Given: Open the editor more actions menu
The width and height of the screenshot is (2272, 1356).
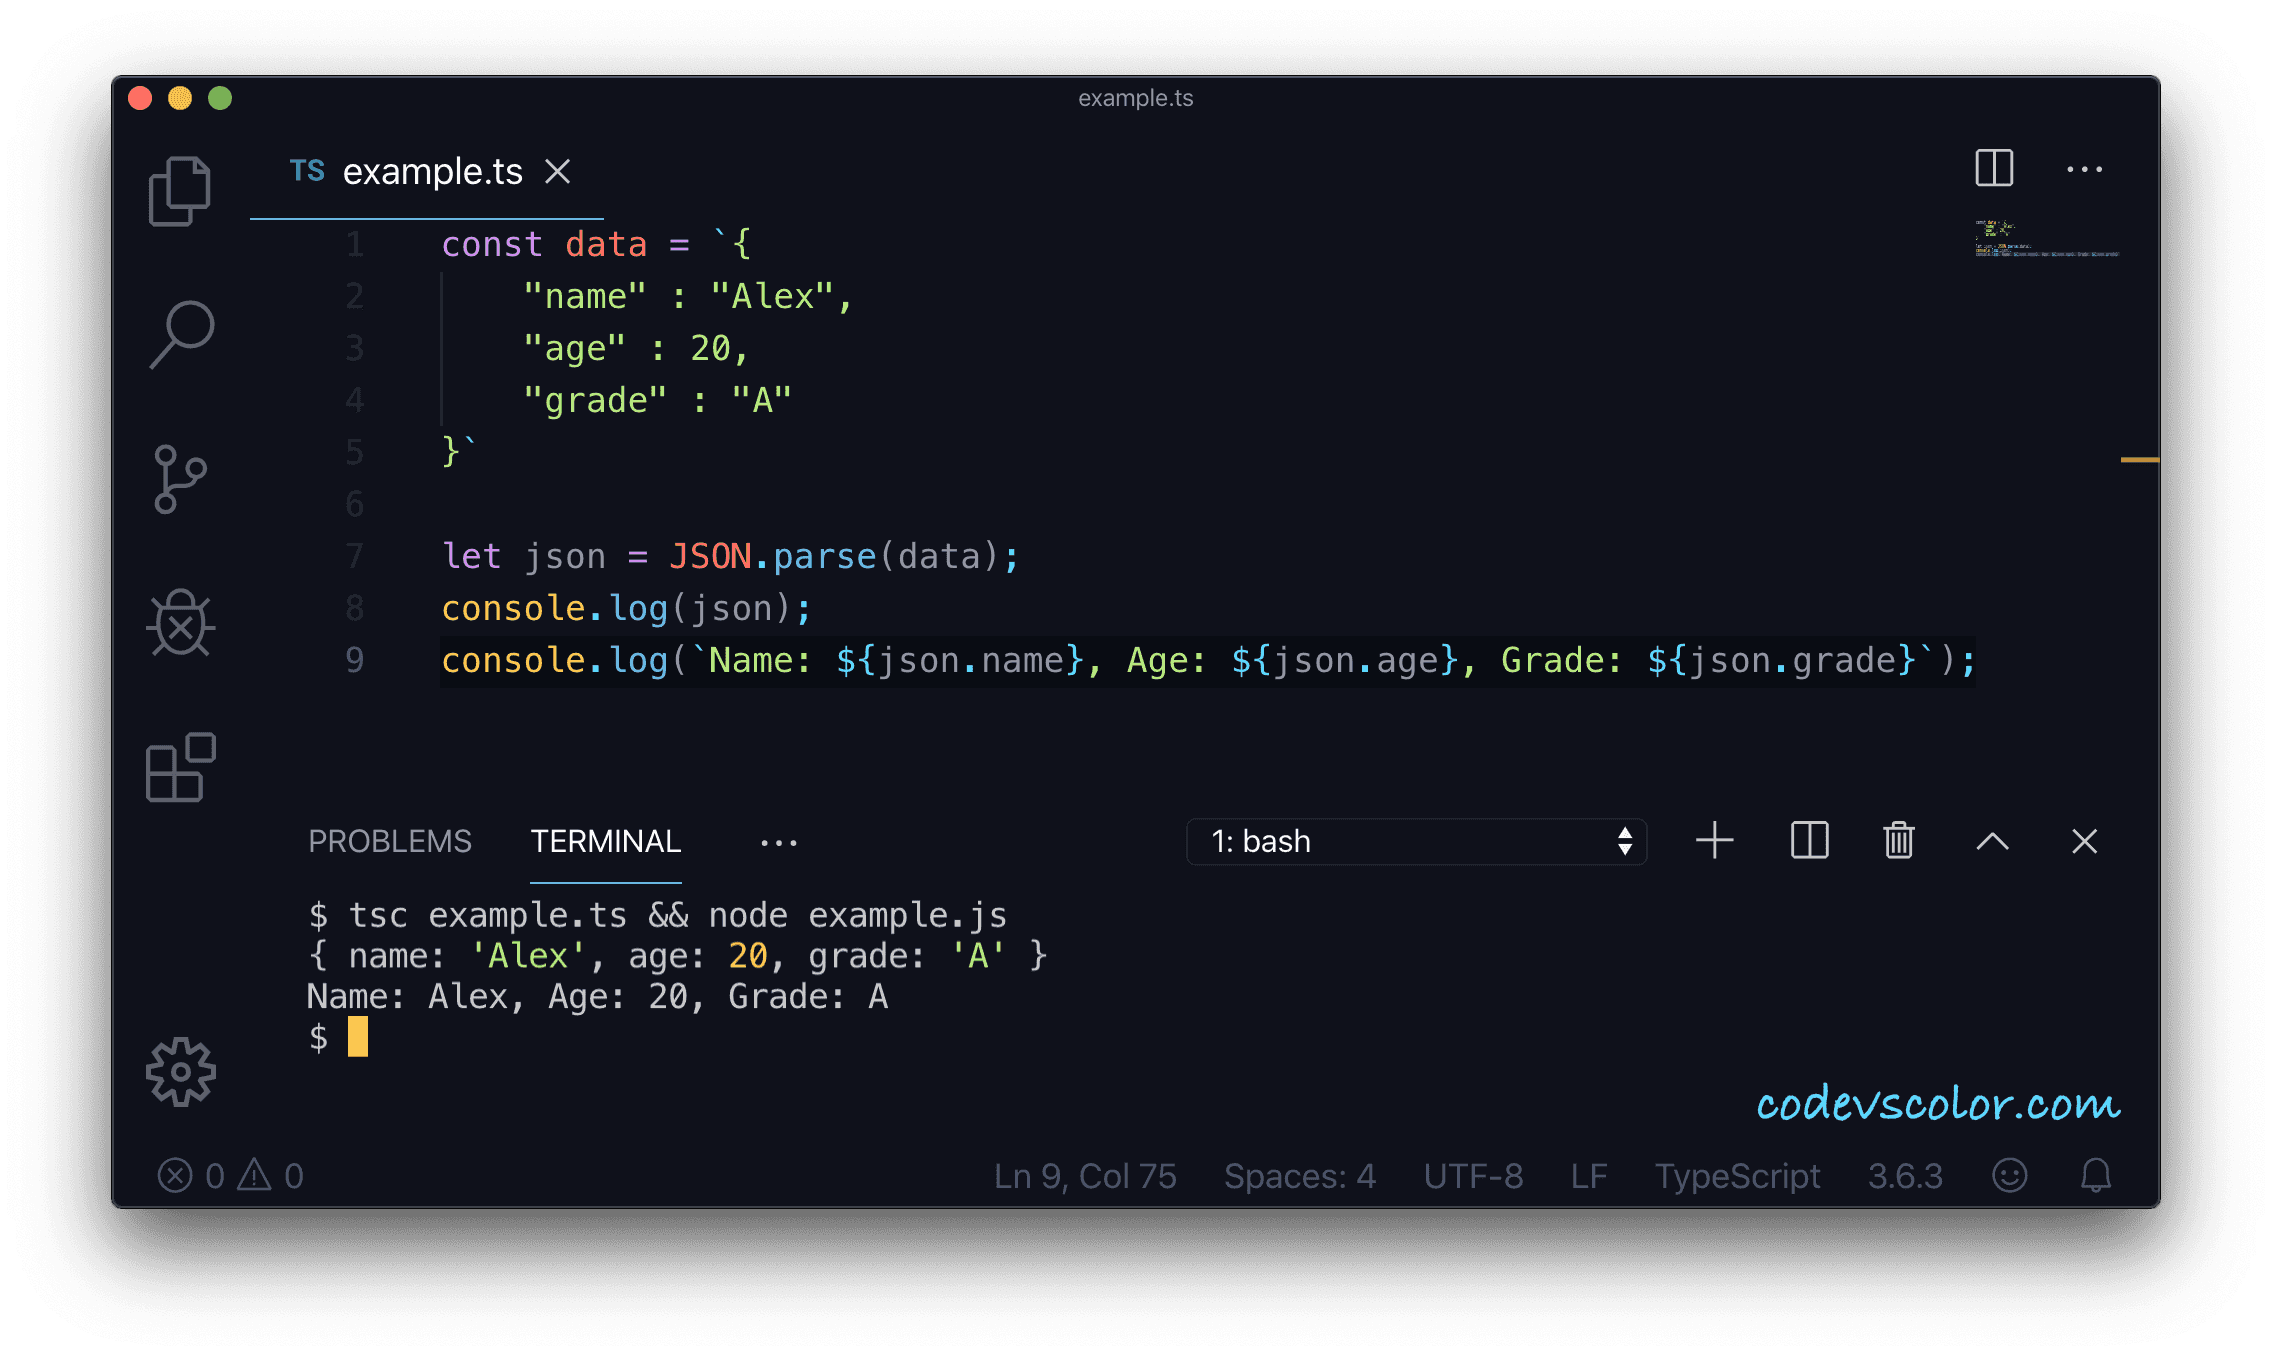Looking at the screenshot, I should pyautogui.click(x=2085, y=170).
